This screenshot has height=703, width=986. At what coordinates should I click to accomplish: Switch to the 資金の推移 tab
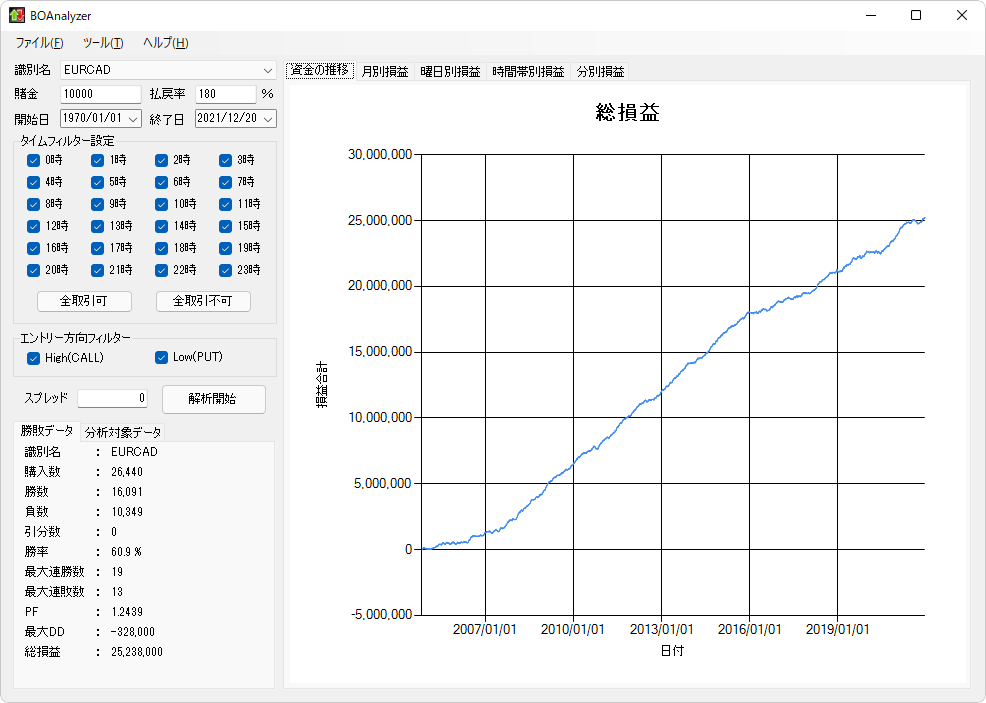[x=320, y=70]
